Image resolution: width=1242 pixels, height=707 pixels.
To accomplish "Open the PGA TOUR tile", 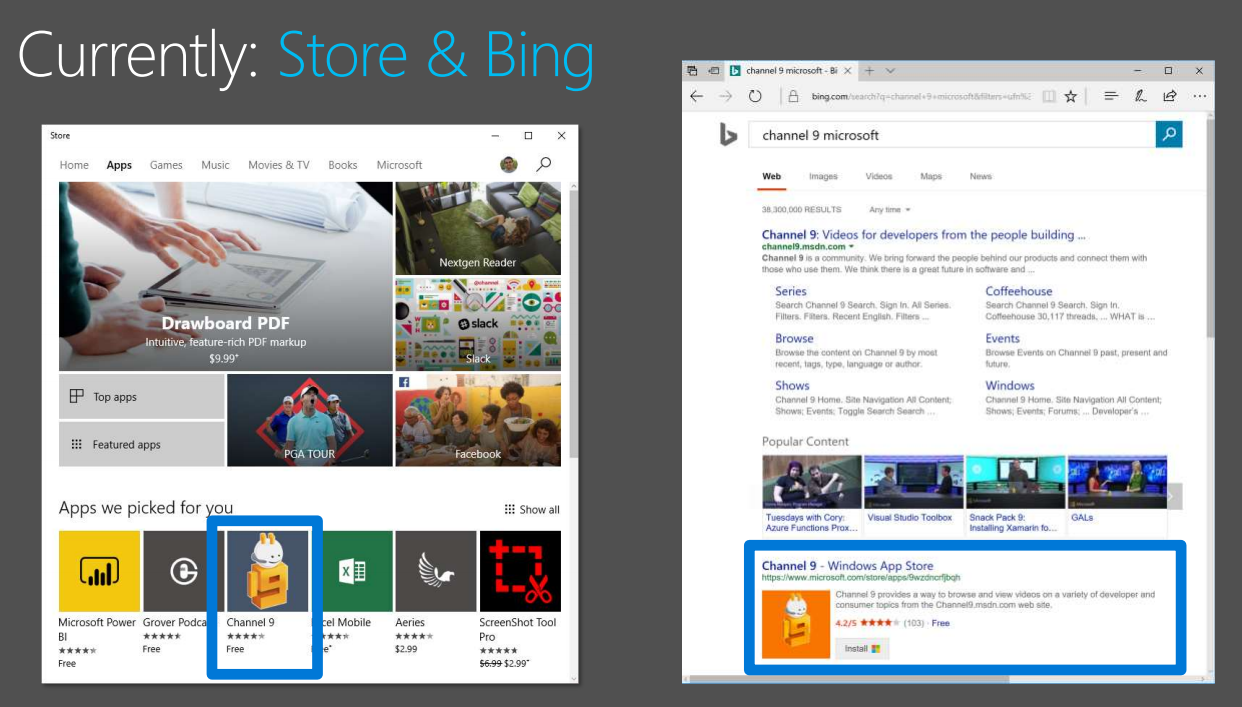I will [x=309, y=420].
